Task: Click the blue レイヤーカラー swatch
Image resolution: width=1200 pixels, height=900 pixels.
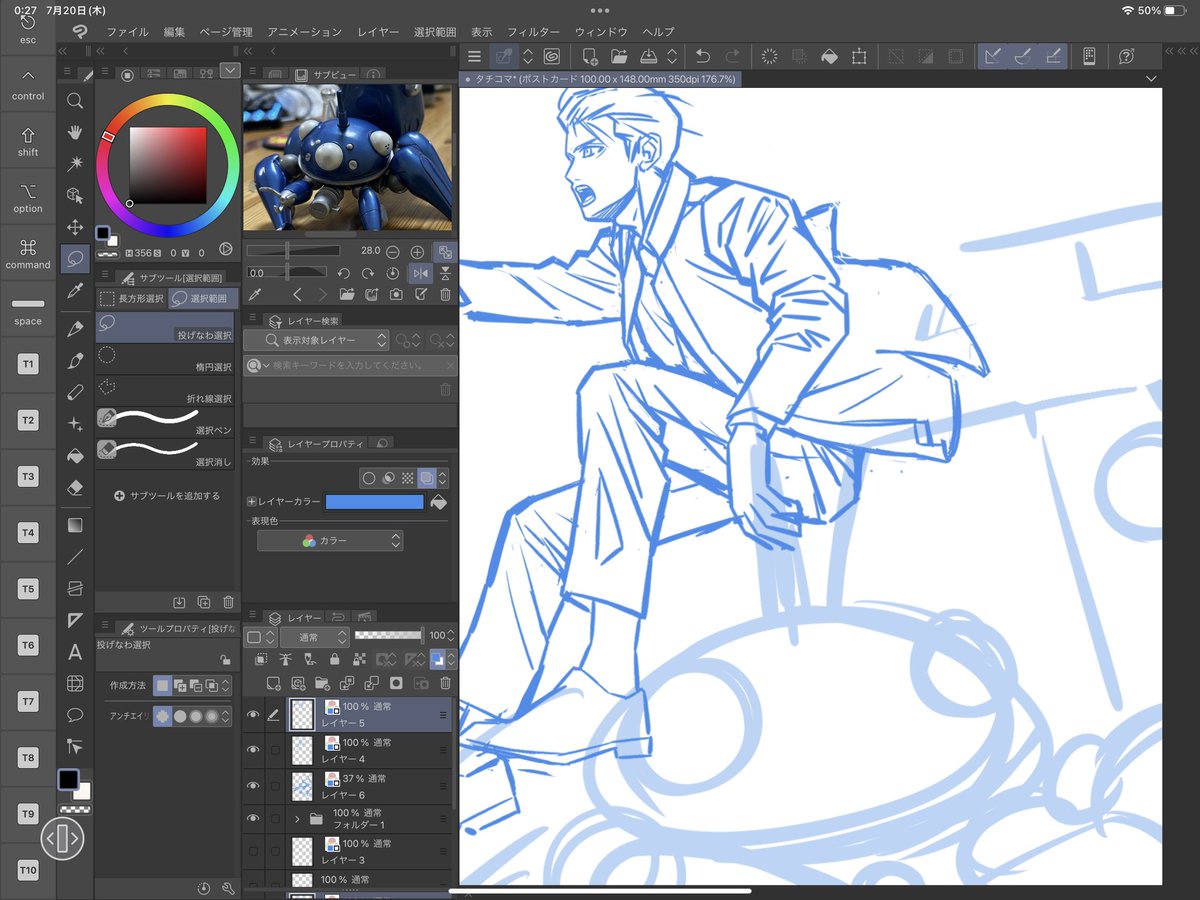Action: (x=375, y=501)
